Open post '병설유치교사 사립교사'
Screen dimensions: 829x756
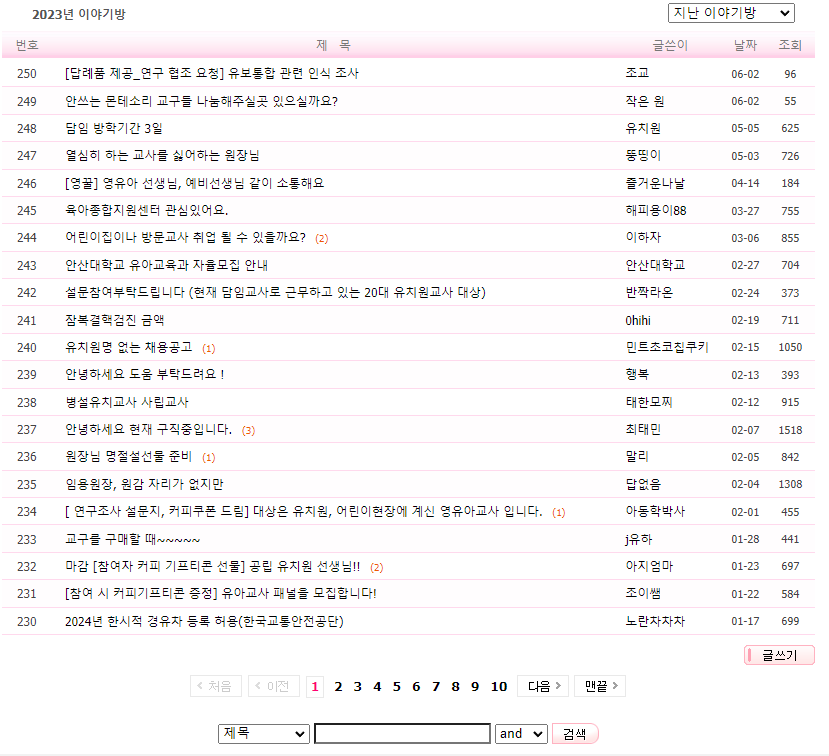tap(127, 402)
